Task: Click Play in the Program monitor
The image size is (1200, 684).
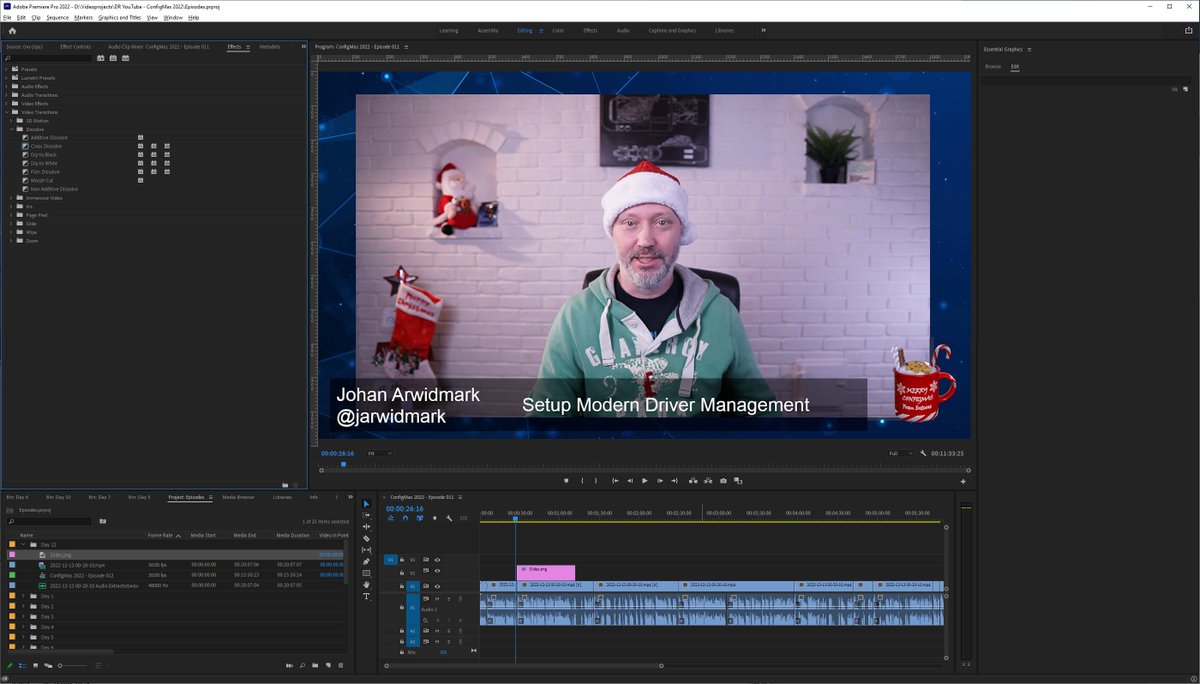Action: 644,481
